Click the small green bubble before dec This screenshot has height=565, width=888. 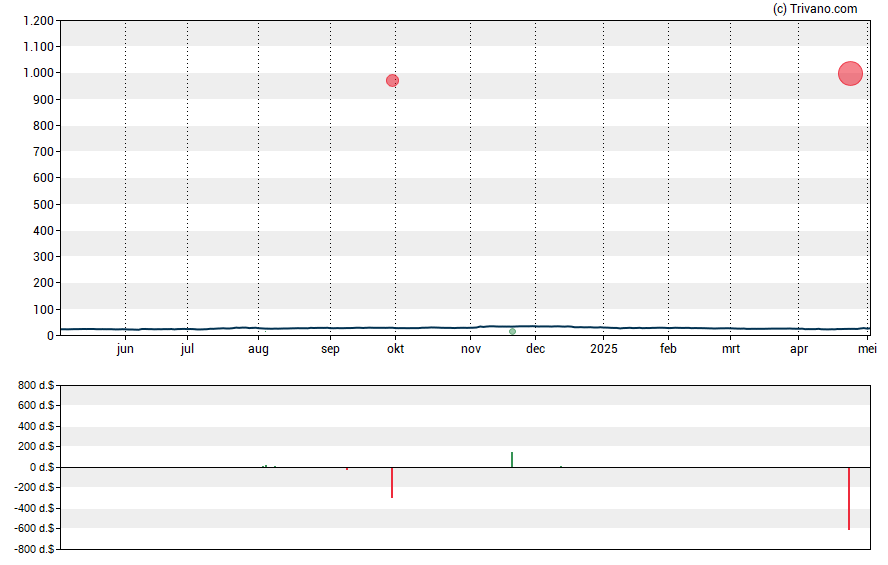[513, 331]
